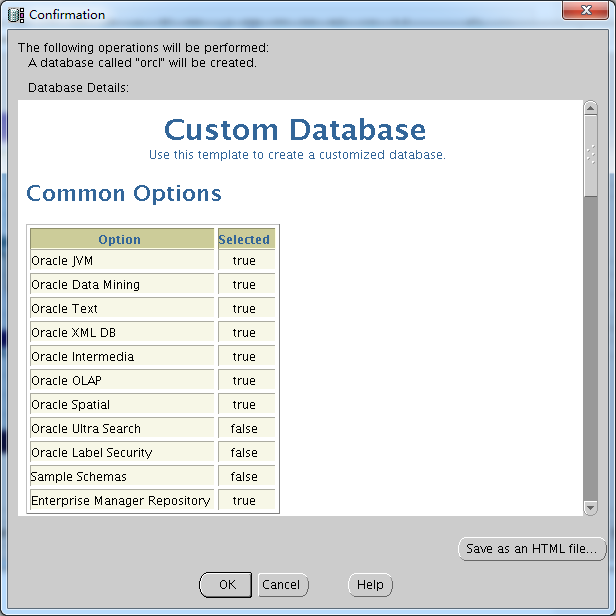616x616 pixels.
Task: Click the Common Options heading
Action: click(124, 193)
